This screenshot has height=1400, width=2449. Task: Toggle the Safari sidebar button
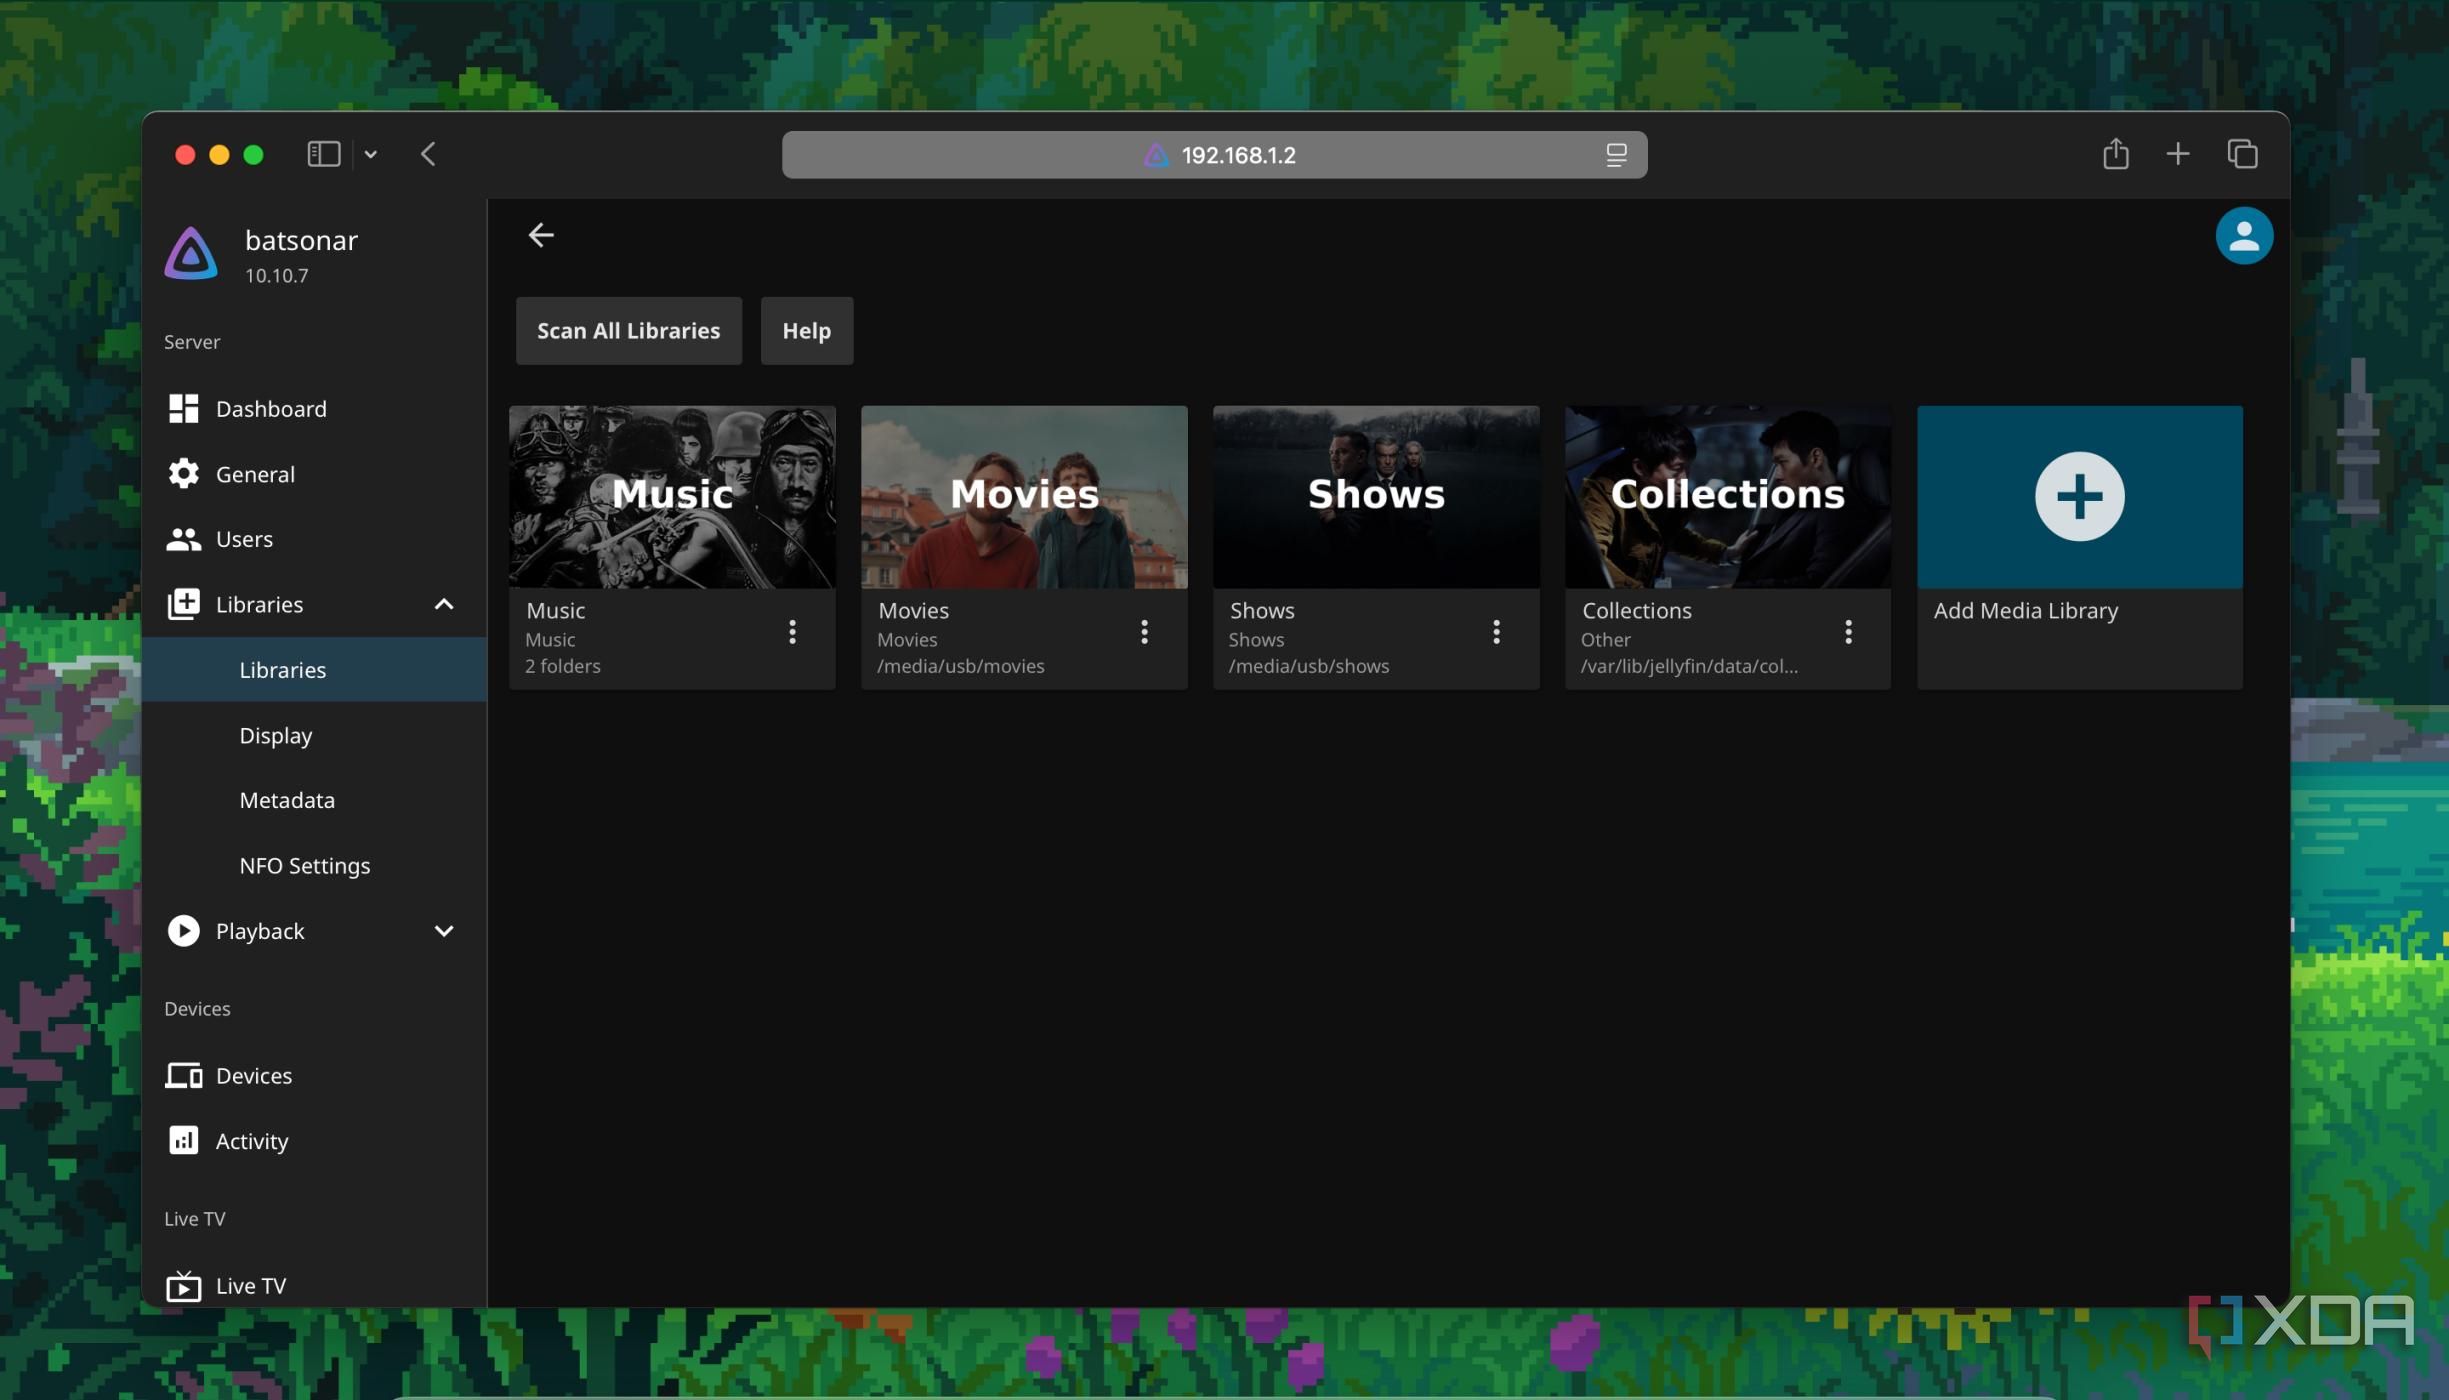(x=323, y=154)
